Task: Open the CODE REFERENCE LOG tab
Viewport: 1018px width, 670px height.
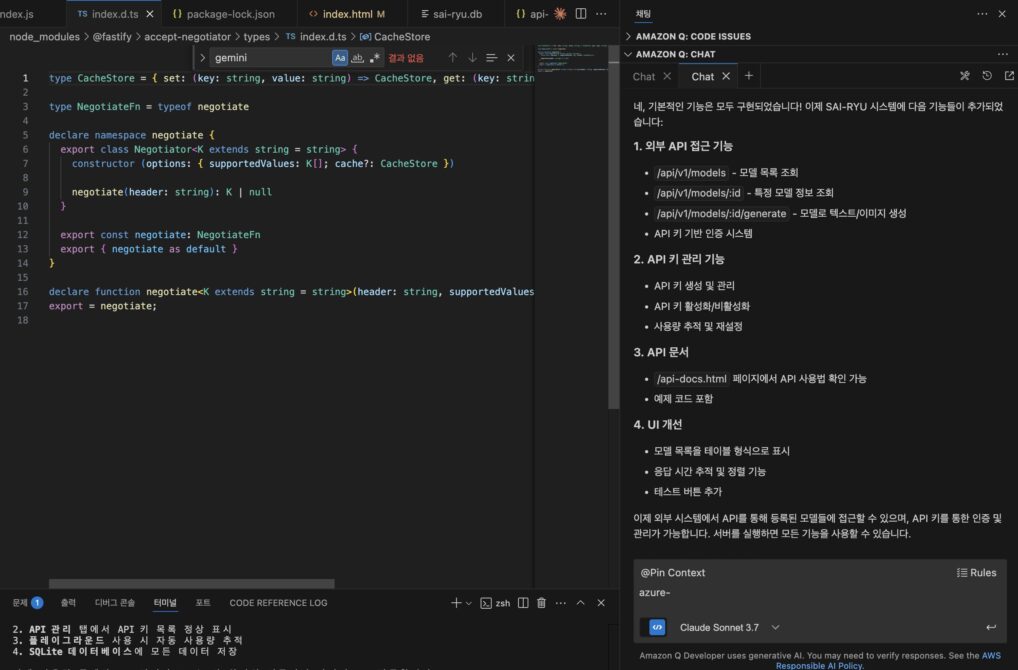Action: coord(278,602)
